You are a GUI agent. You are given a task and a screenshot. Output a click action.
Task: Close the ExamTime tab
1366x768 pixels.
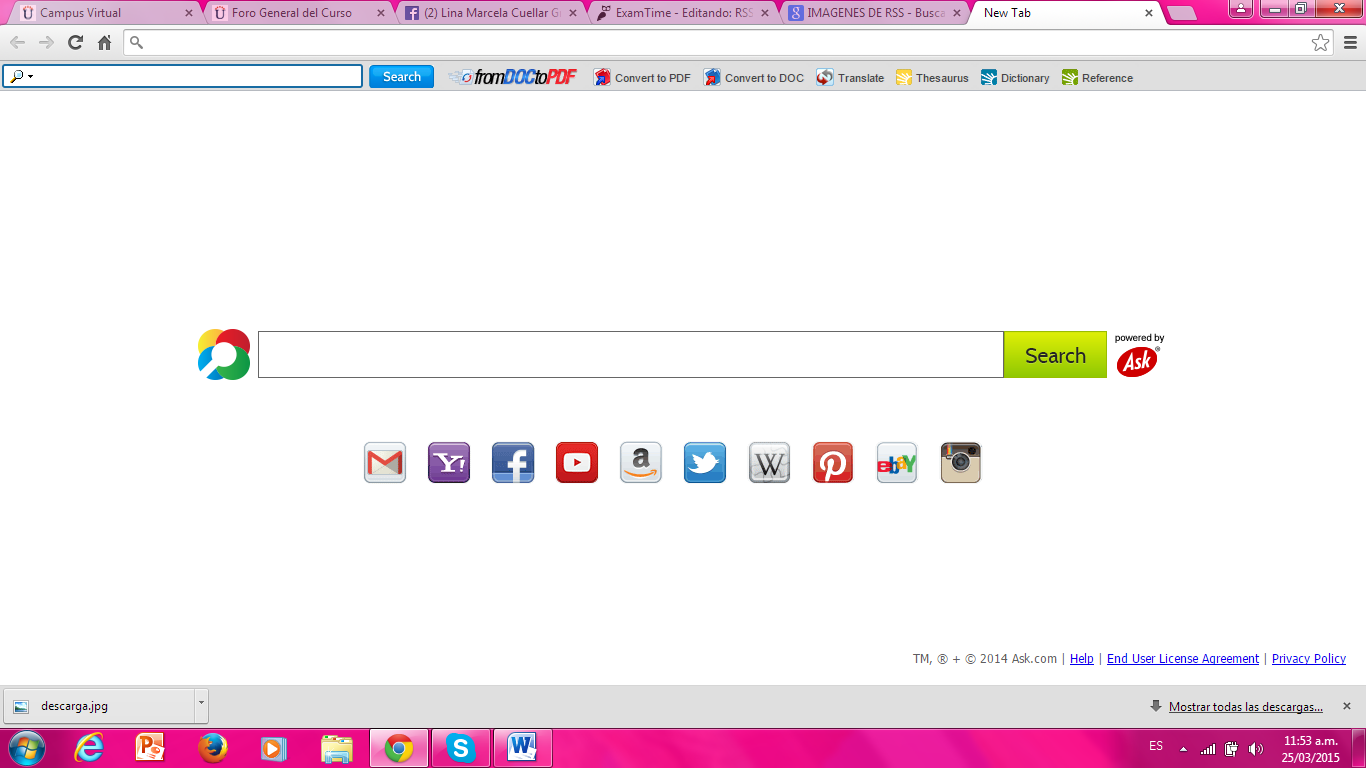pos(765,13)
